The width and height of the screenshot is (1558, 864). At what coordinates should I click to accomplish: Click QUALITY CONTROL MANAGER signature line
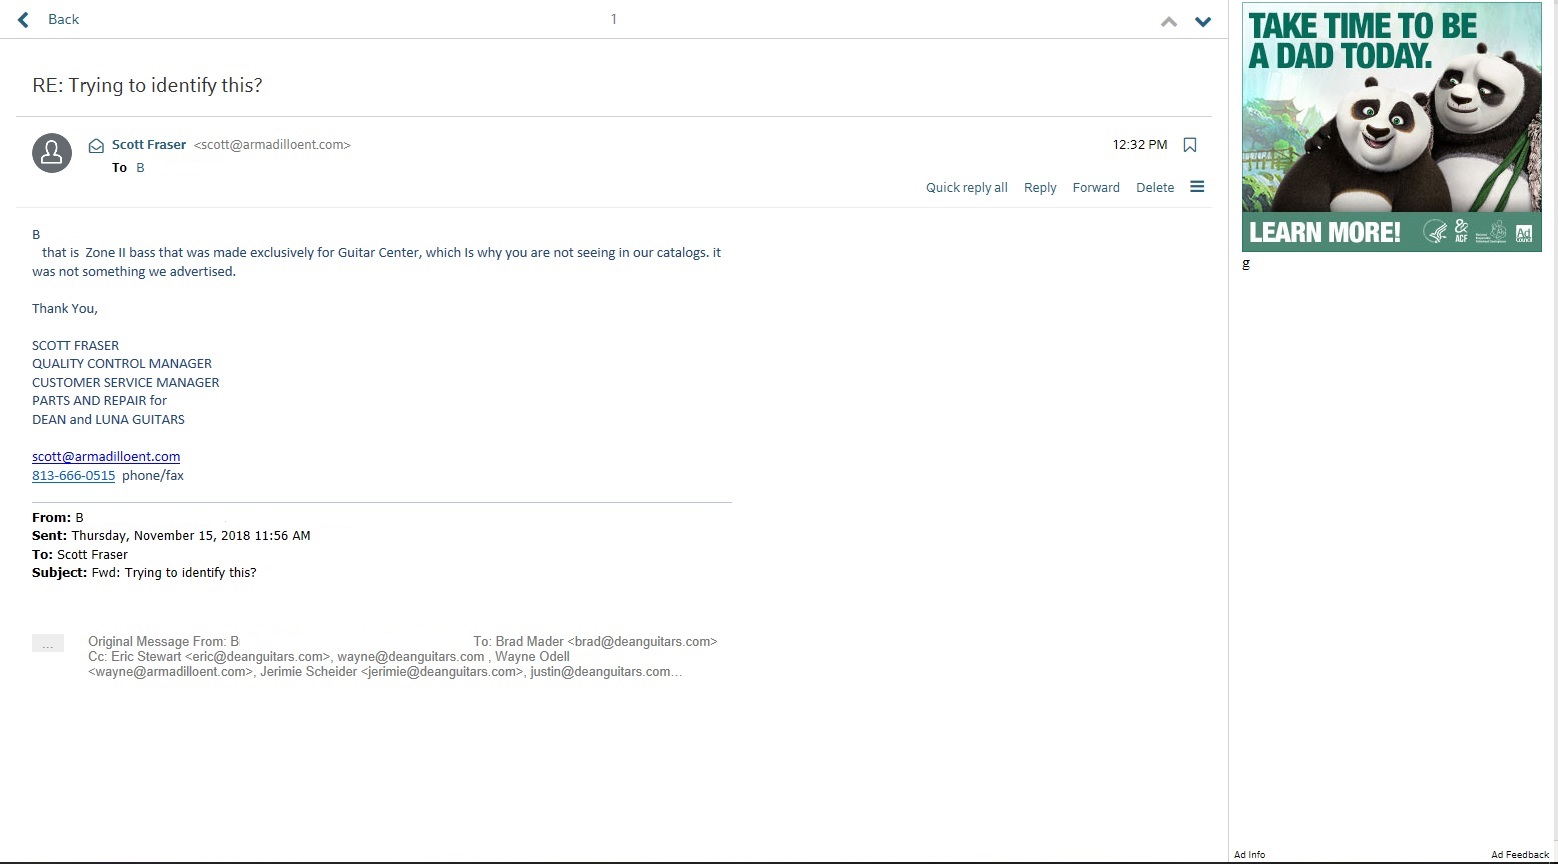tap(122, 364)
